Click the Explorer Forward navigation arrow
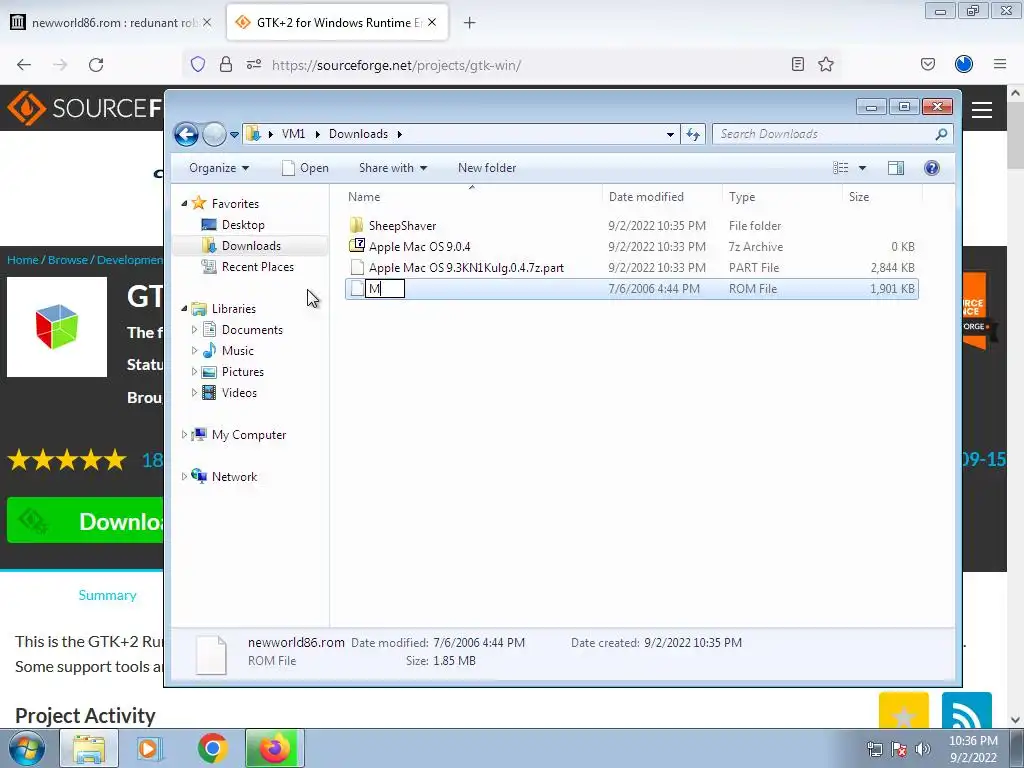1024x768 pixels. pos(214,135)
